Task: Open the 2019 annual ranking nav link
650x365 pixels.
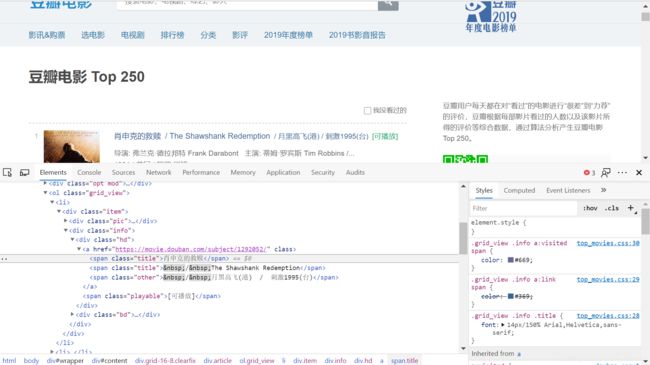Action: pos(288,35)
